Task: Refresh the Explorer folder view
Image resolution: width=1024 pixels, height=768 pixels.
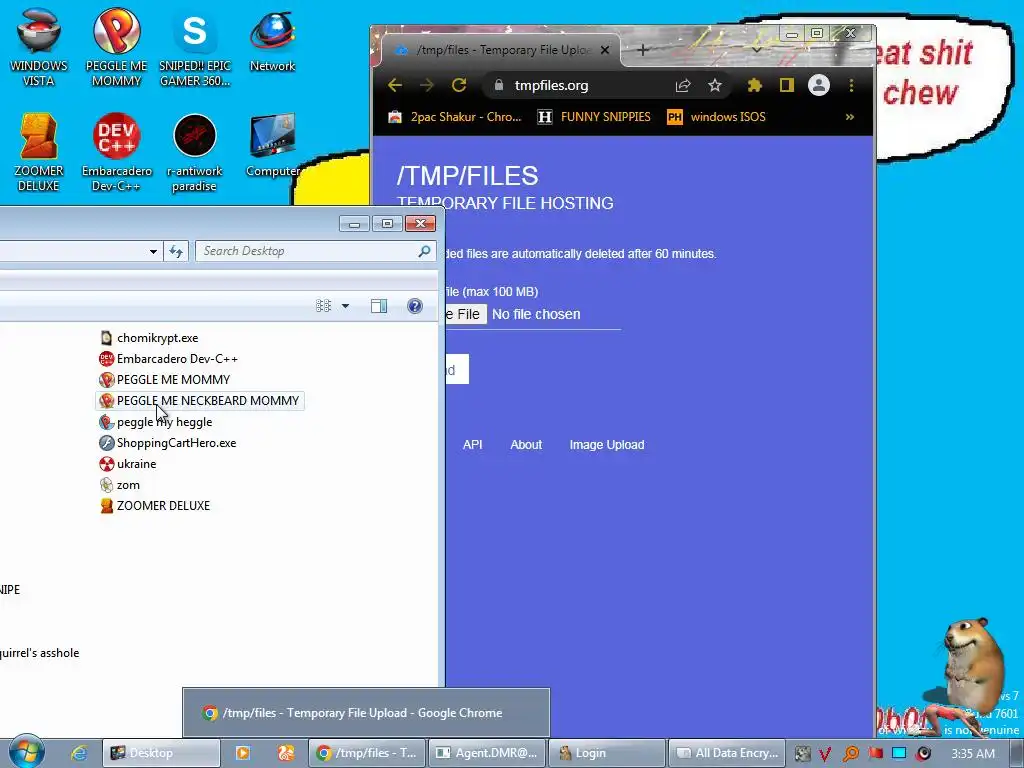Action: [x=176, y=251]
